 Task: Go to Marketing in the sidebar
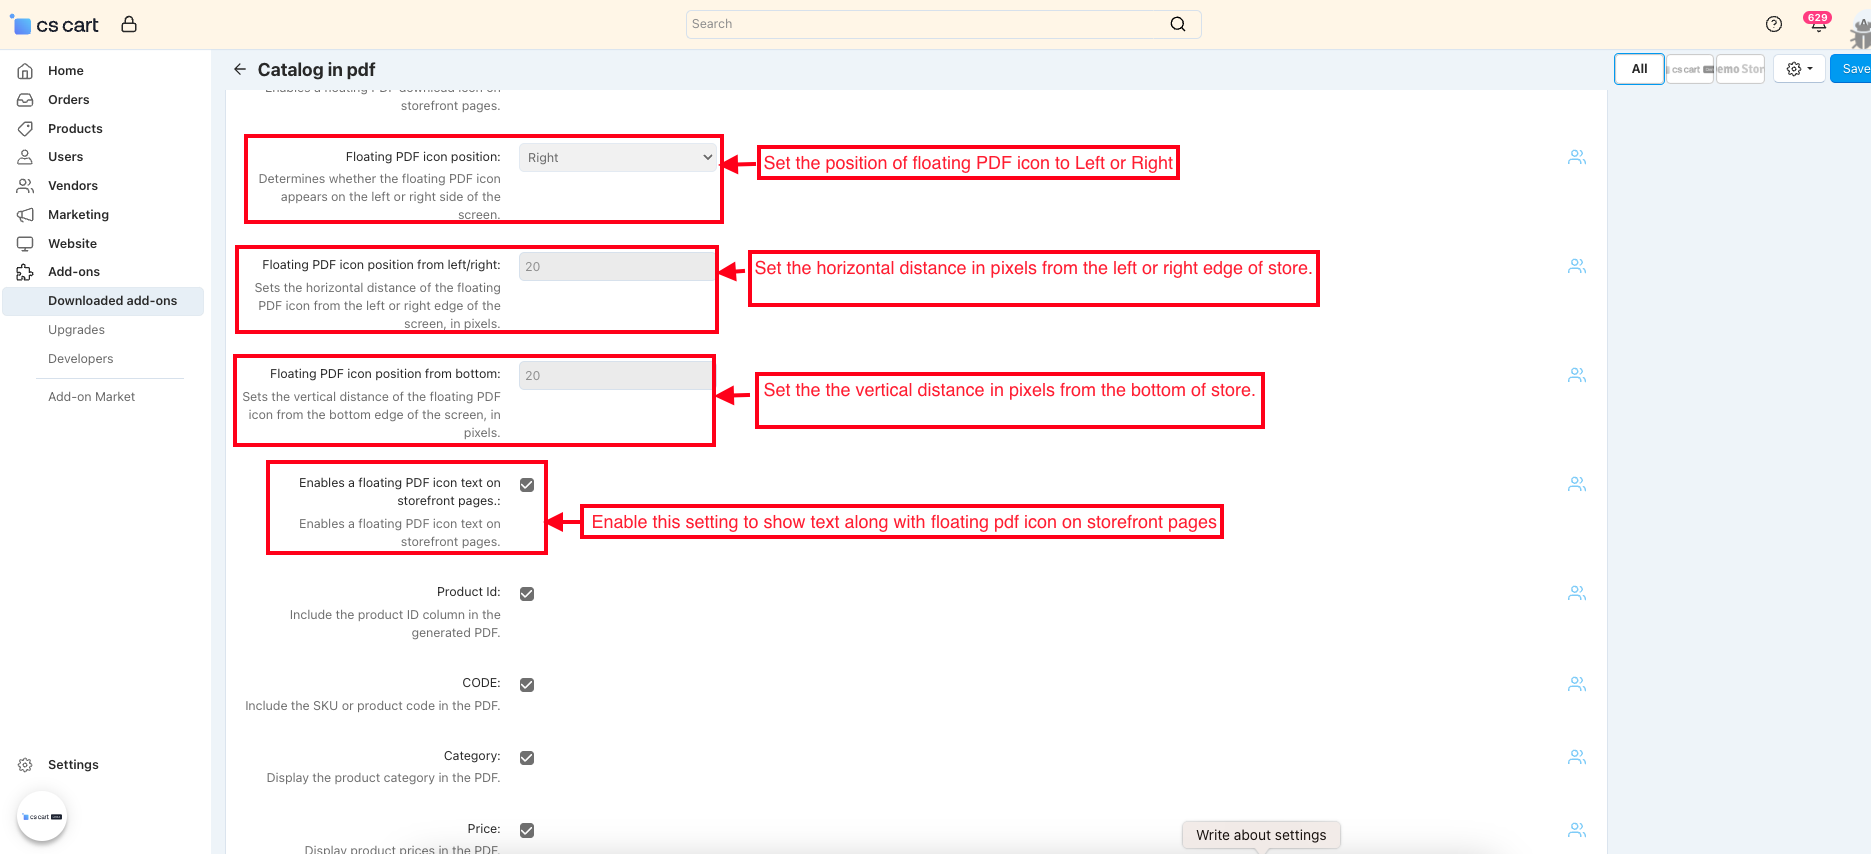tap(78, 215)
